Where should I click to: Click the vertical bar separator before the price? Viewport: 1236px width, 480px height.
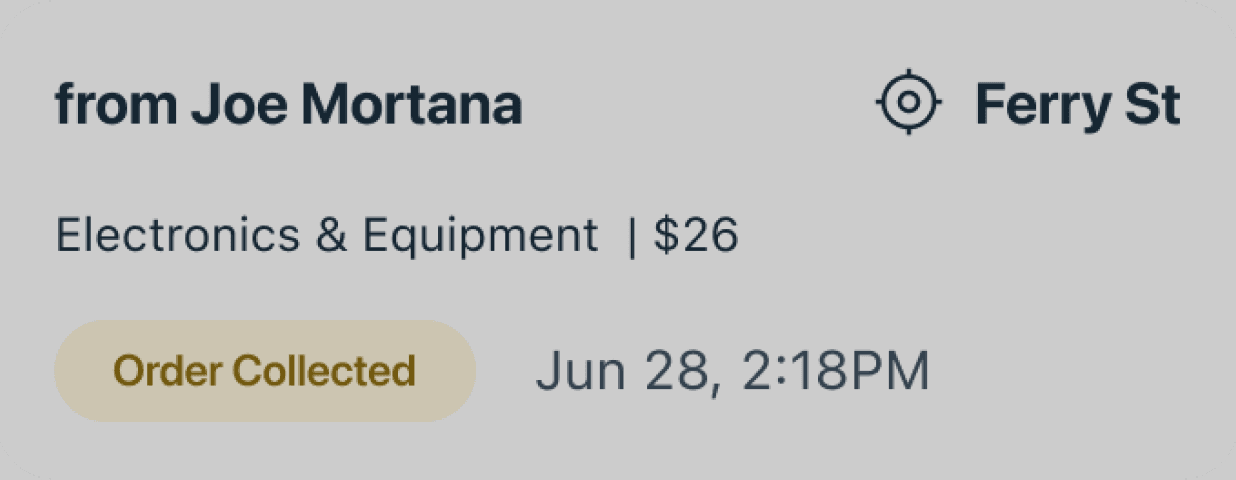coord(631,237)
